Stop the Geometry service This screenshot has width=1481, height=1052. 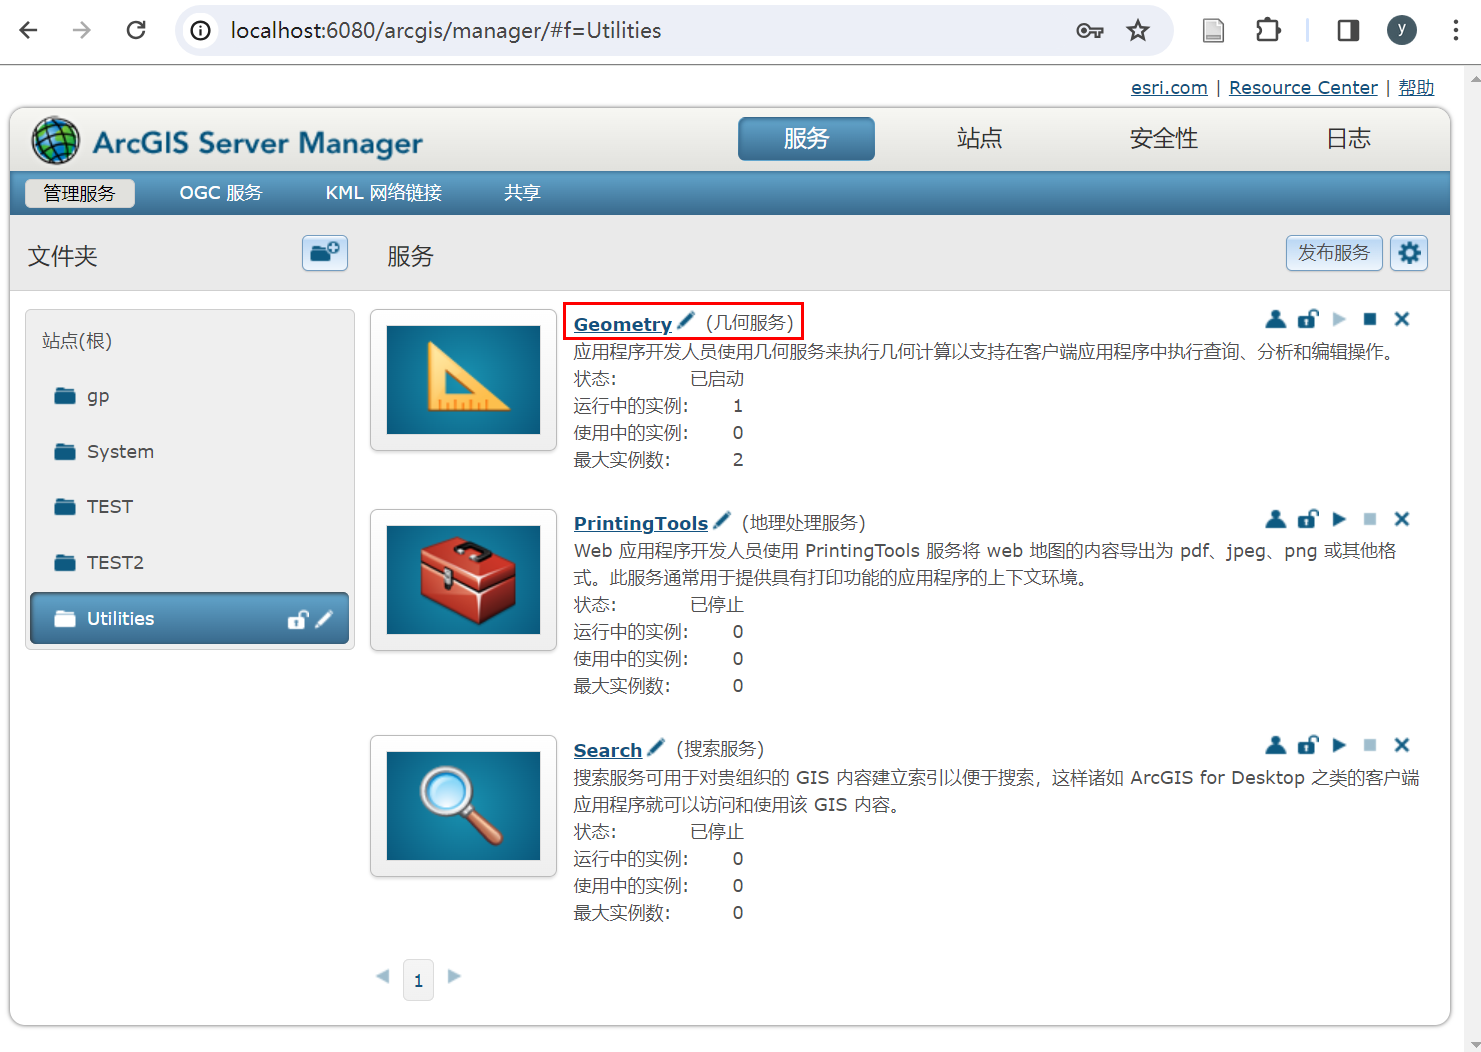click(1370, 319)
